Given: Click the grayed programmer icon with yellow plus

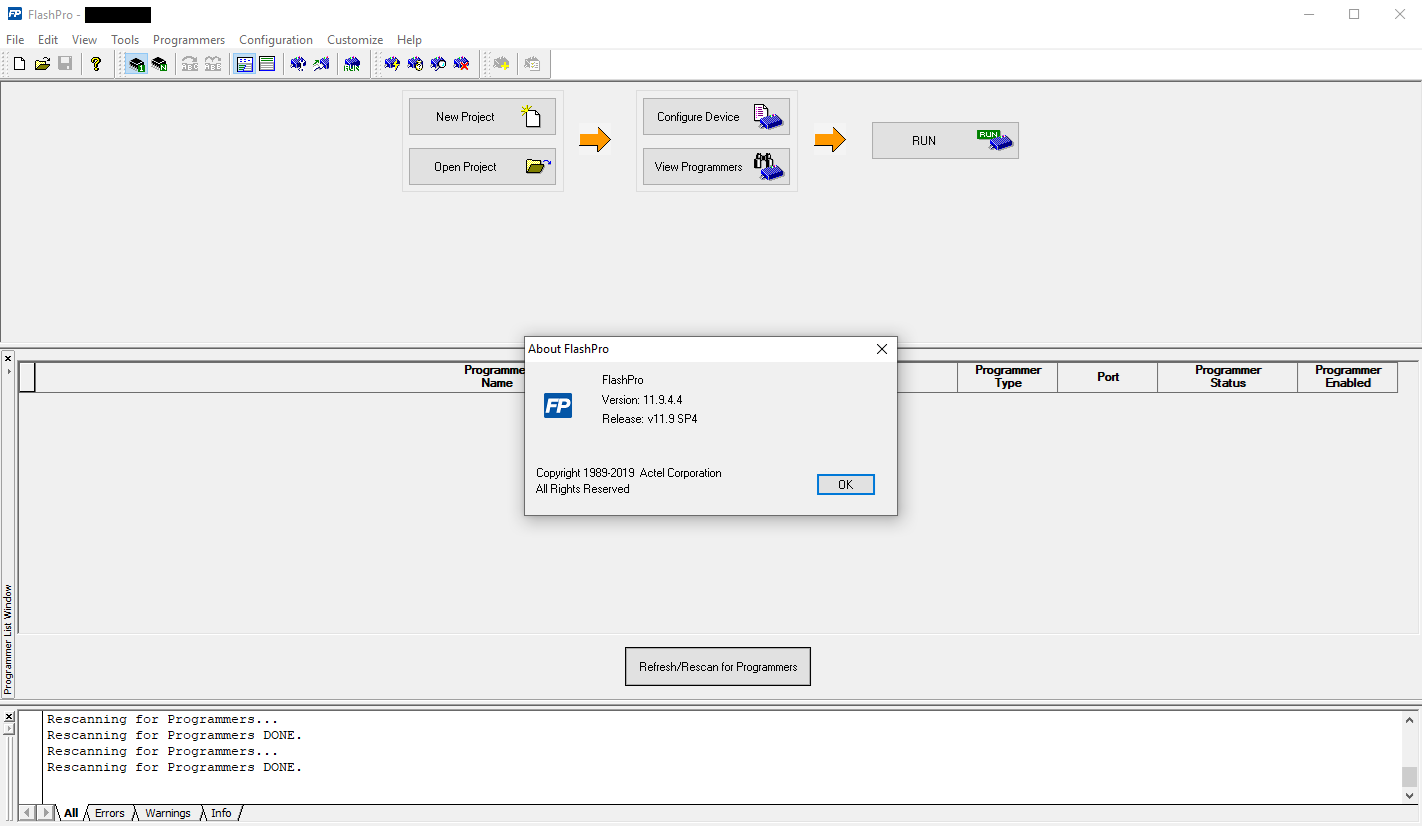Looking at the screenshot, I should pyautogui.click(x=501, y=64).
